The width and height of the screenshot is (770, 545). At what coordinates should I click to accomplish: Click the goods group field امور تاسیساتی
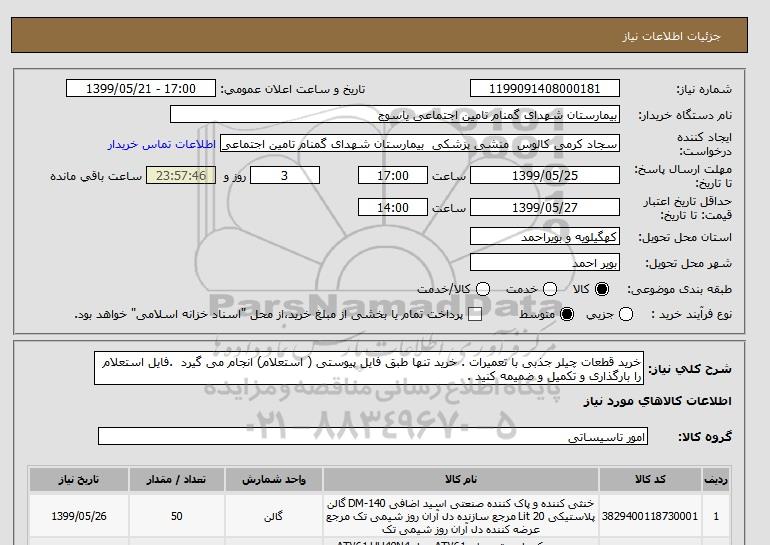(x=373, y=436)
